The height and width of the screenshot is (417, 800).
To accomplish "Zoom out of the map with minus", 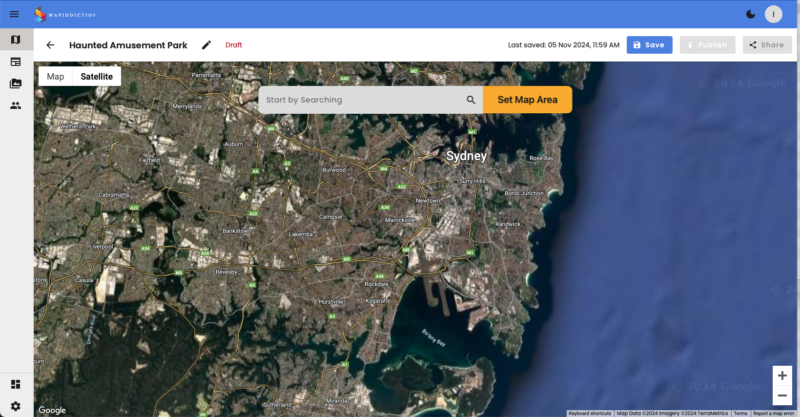I will coord(782,396).
